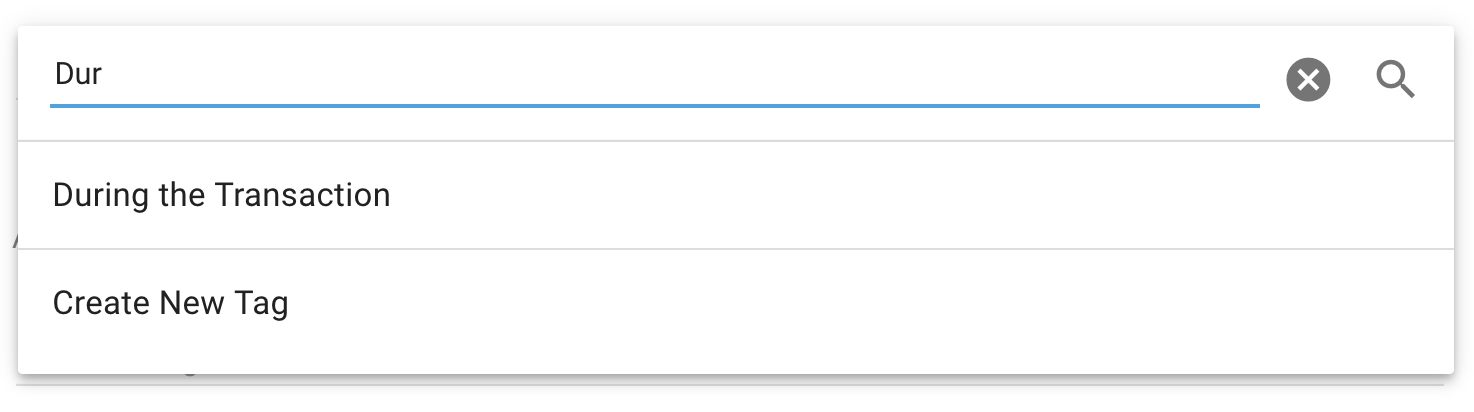Choose the "Create New Tag" option
The image size is (1474, 412).
[x=171, y=303]
